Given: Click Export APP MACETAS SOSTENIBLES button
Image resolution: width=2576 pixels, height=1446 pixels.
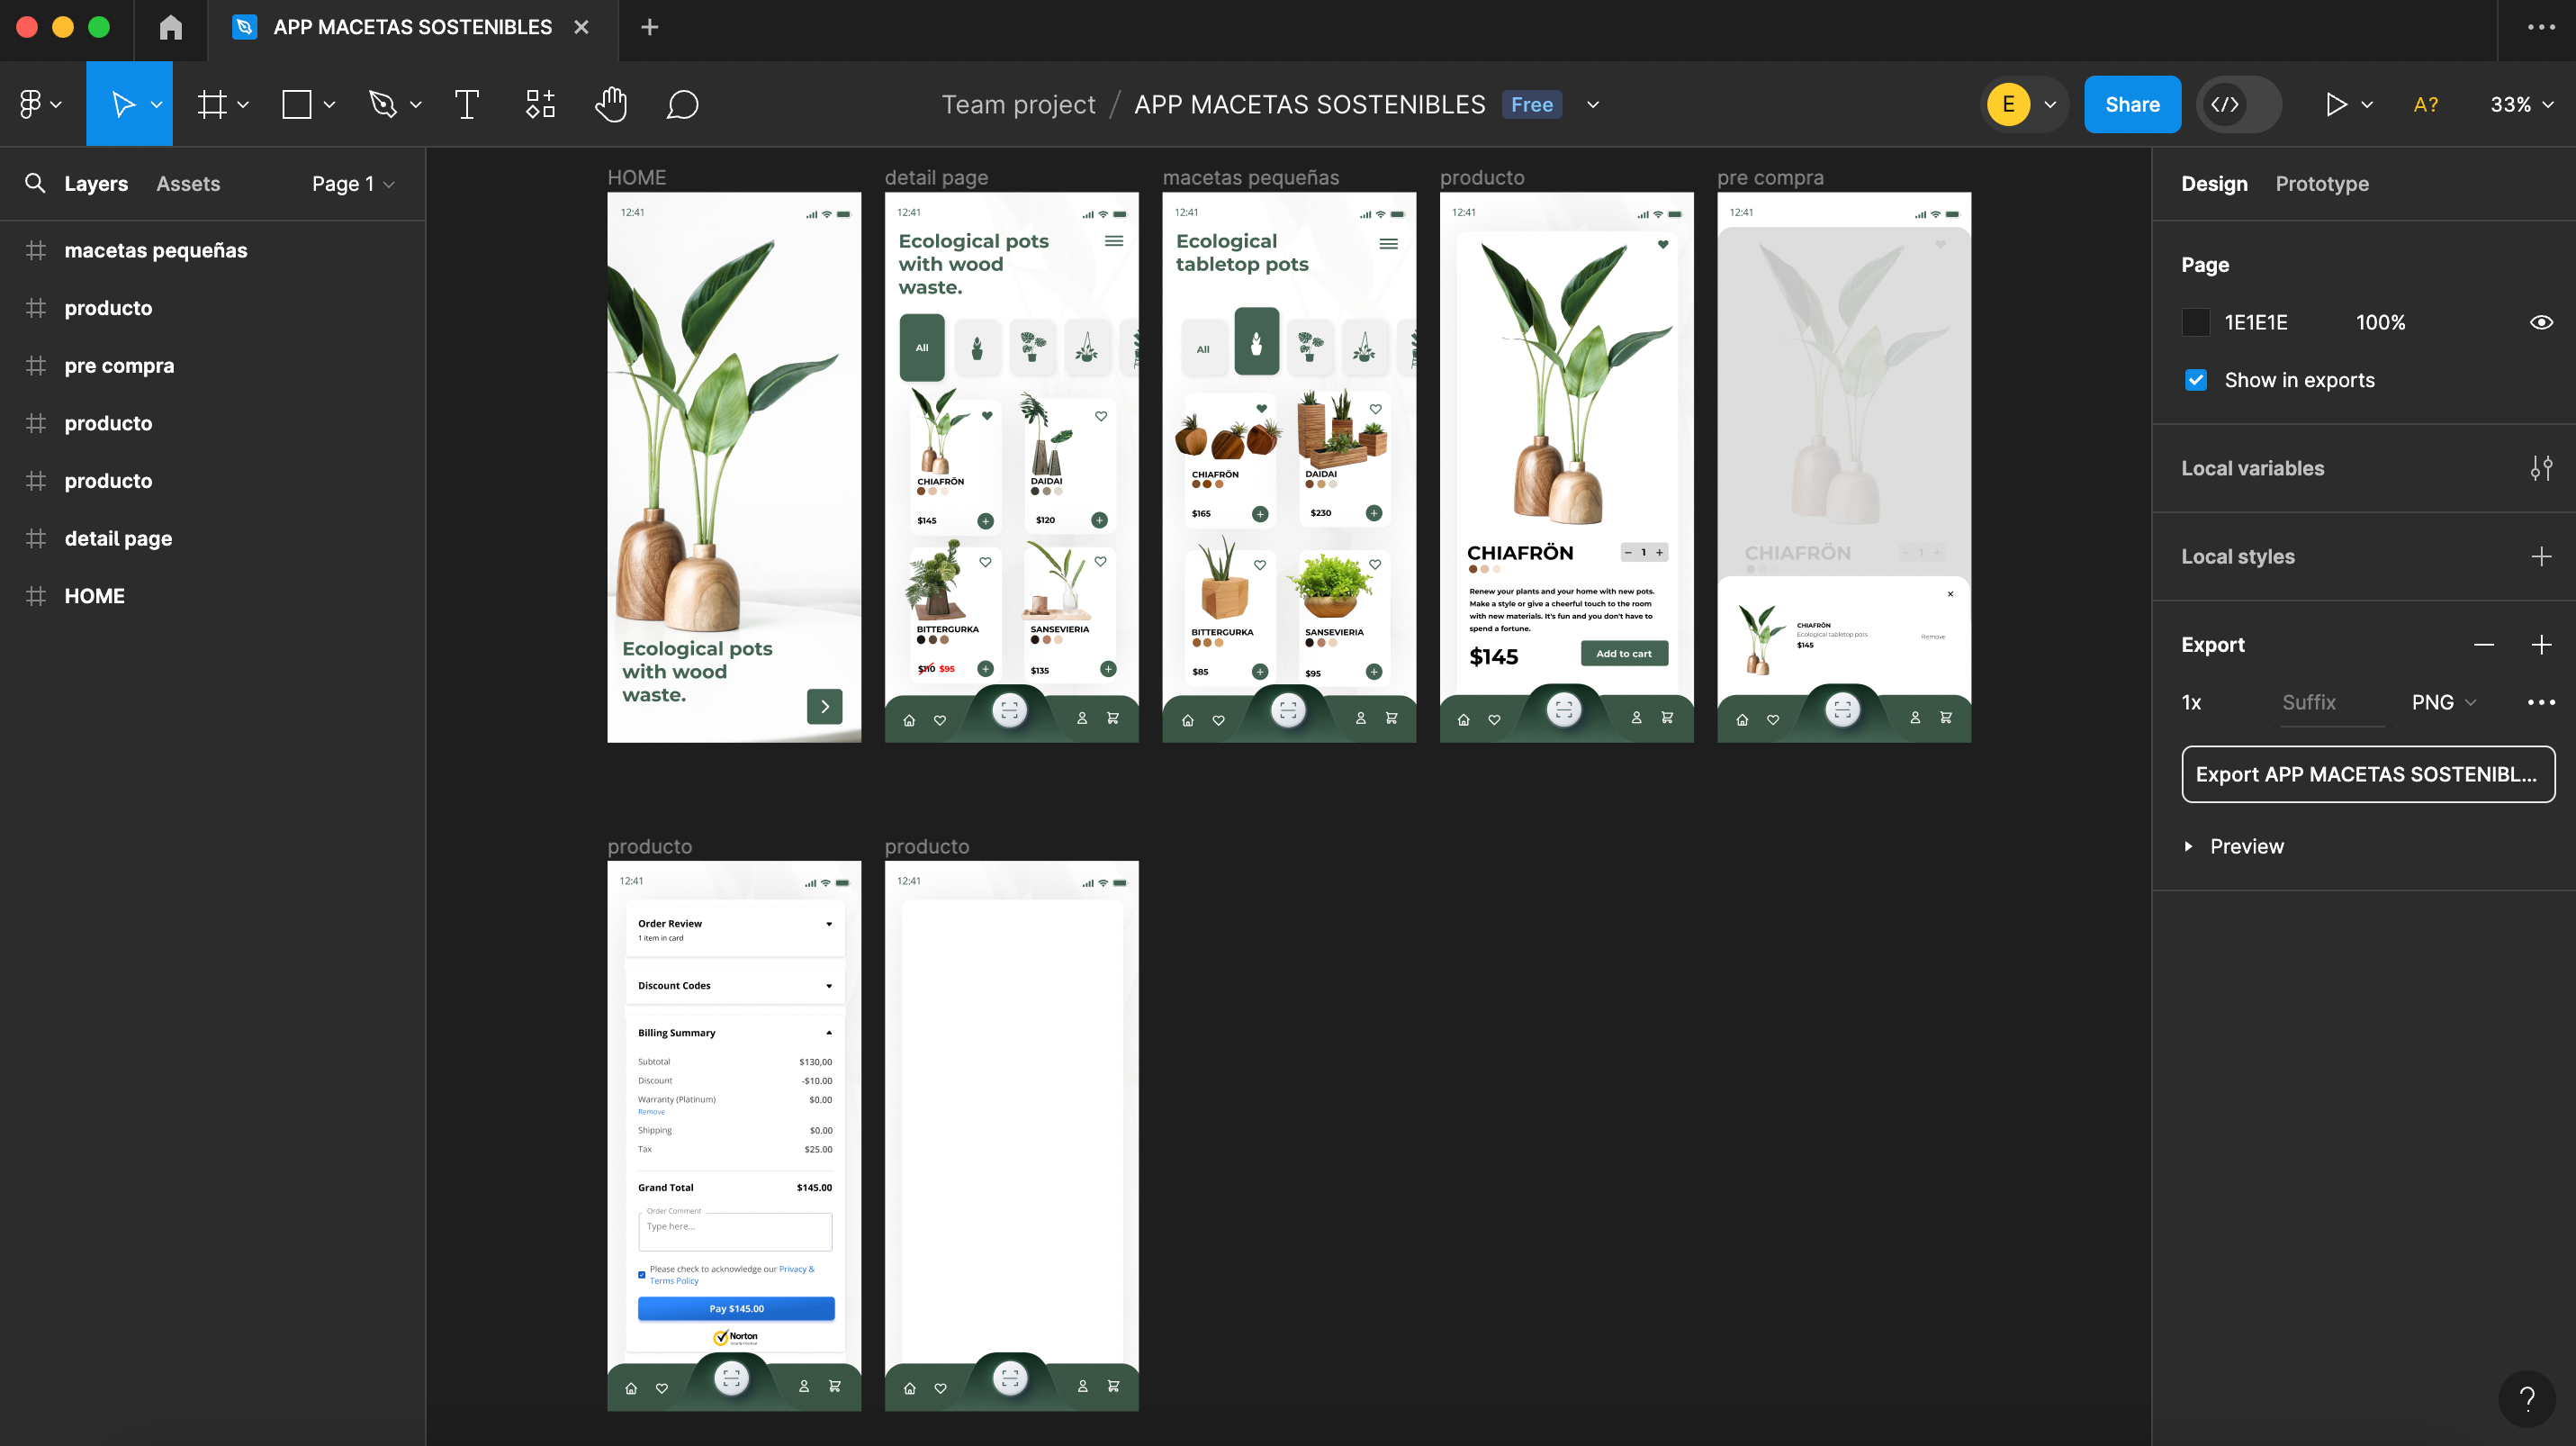Looking at the screenshot, I should tap(2367, 774).
